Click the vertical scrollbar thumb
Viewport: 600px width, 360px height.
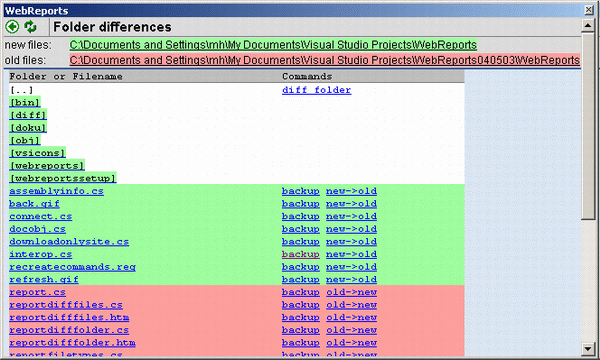[x=588, y=126]
